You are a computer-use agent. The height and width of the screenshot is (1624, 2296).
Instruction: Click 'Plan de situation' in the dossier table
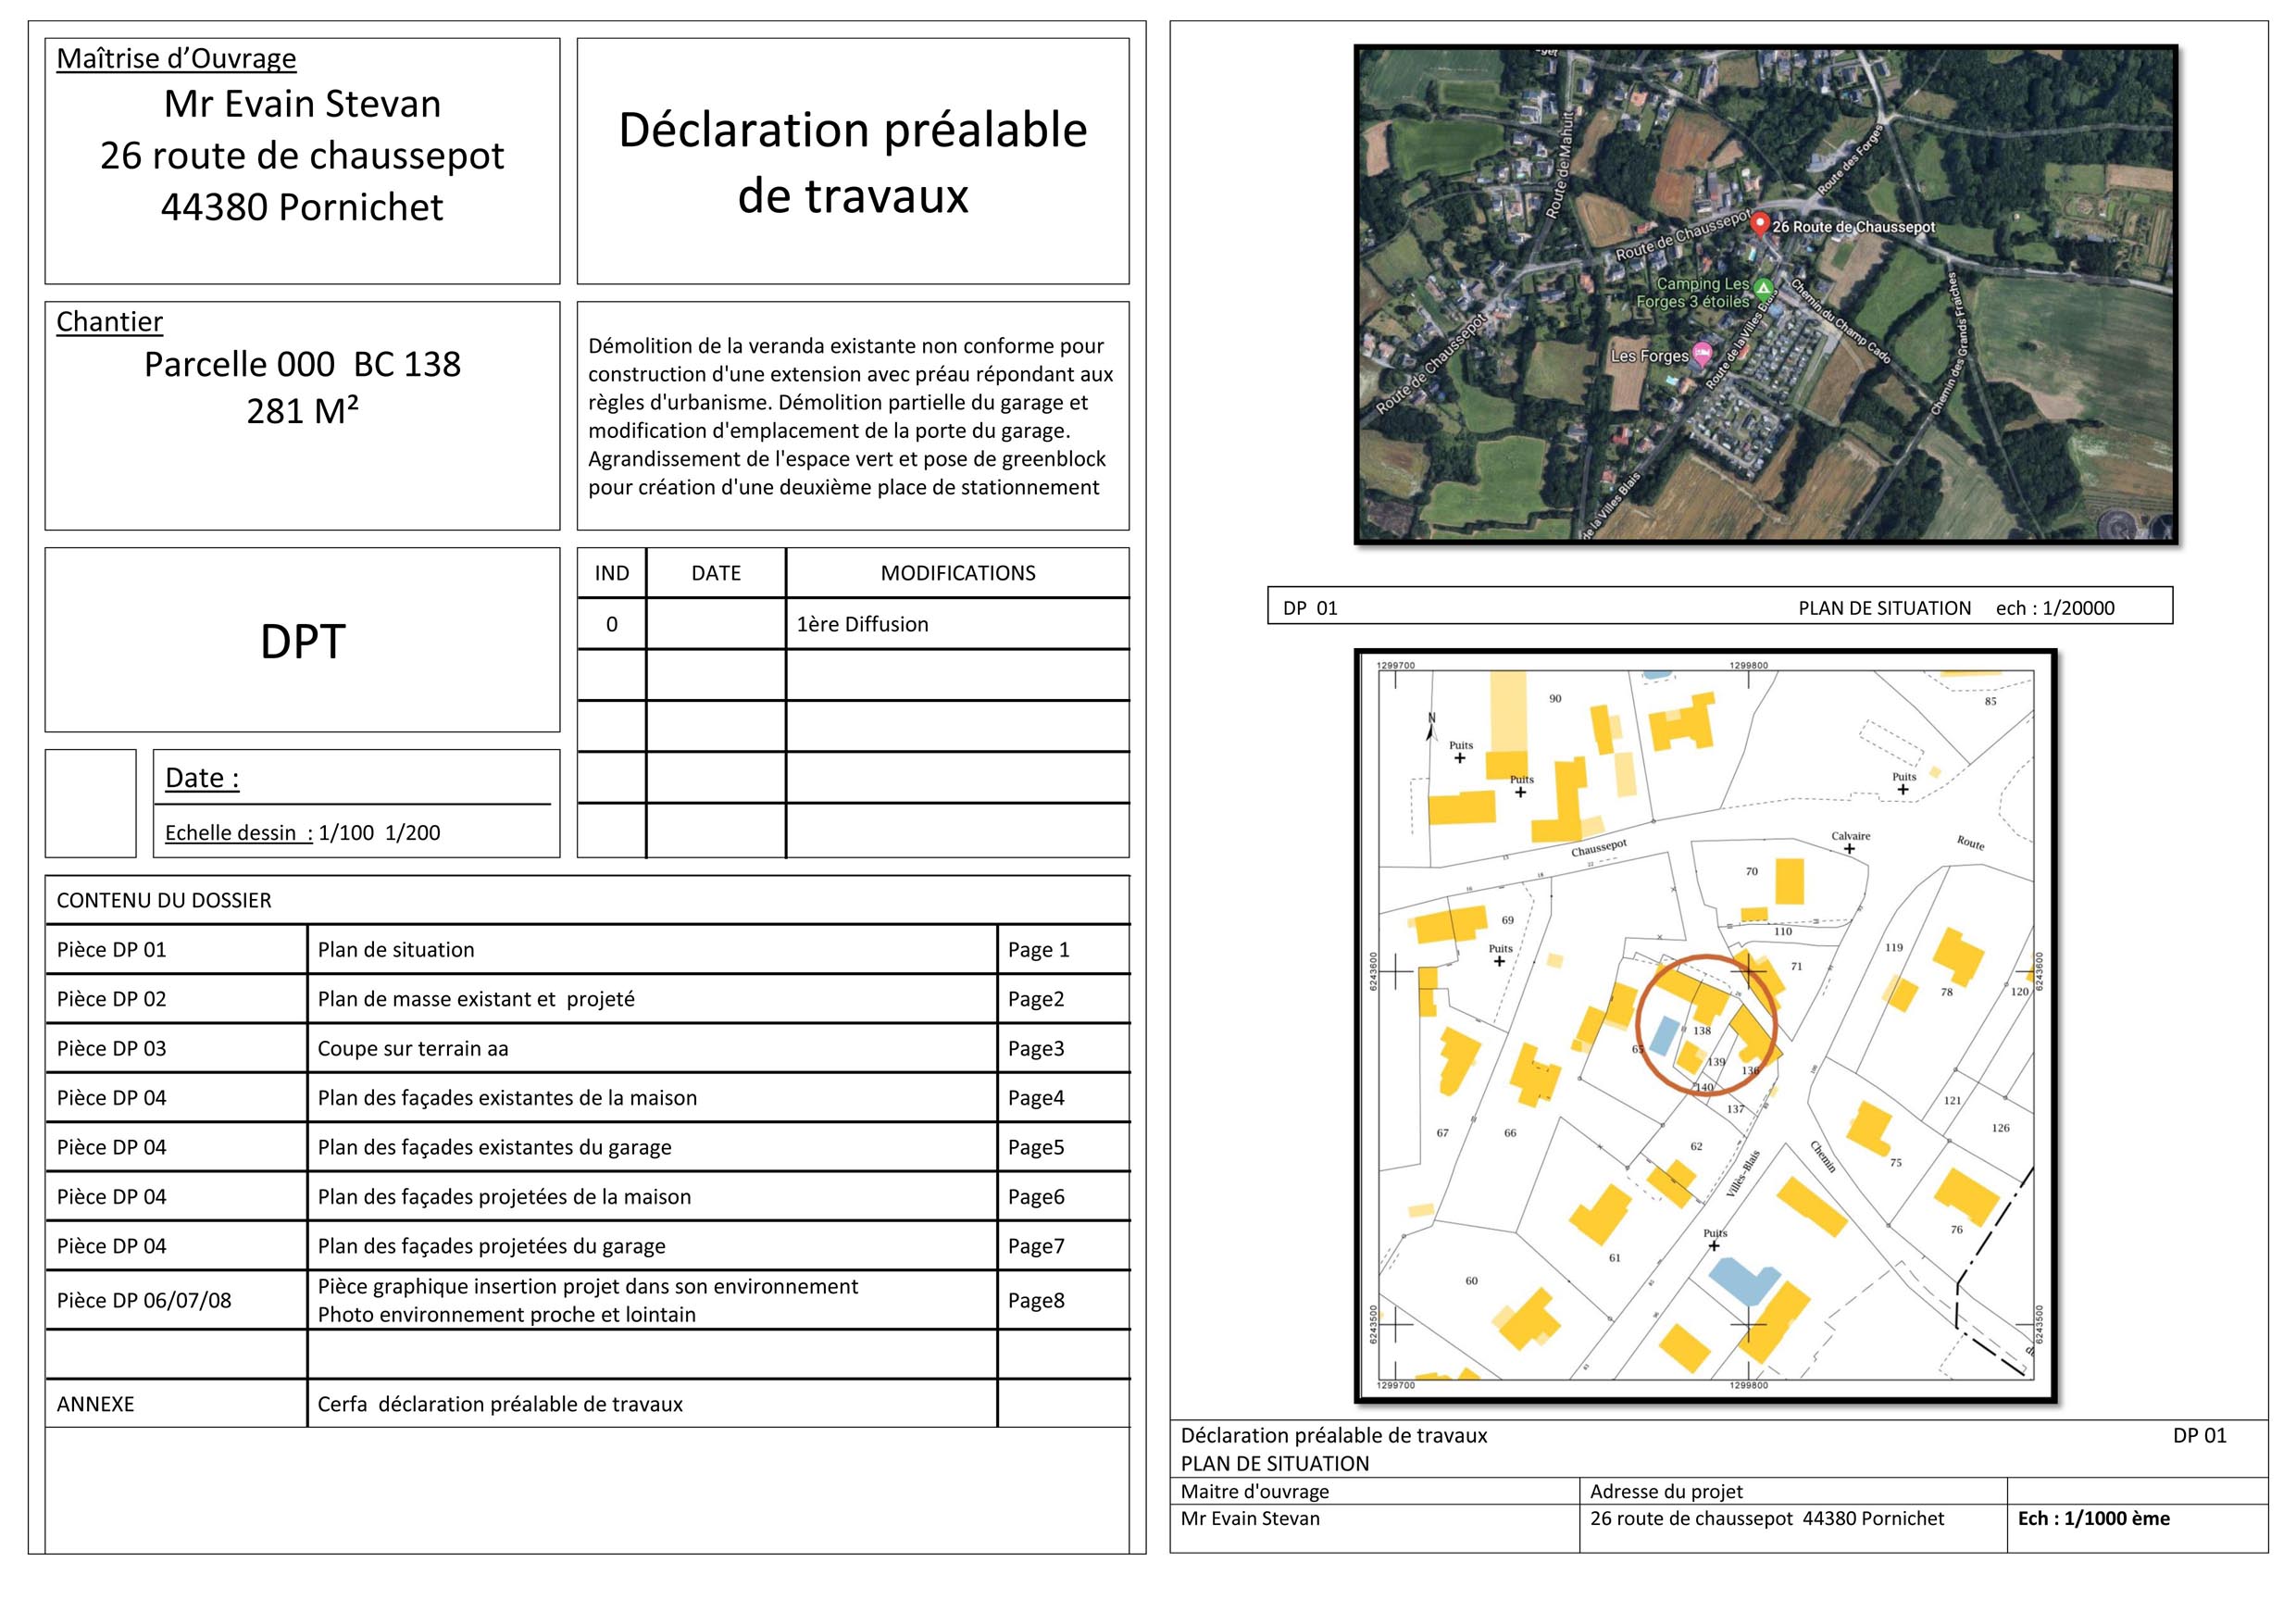pyautogui.click(x=396, y=950)
